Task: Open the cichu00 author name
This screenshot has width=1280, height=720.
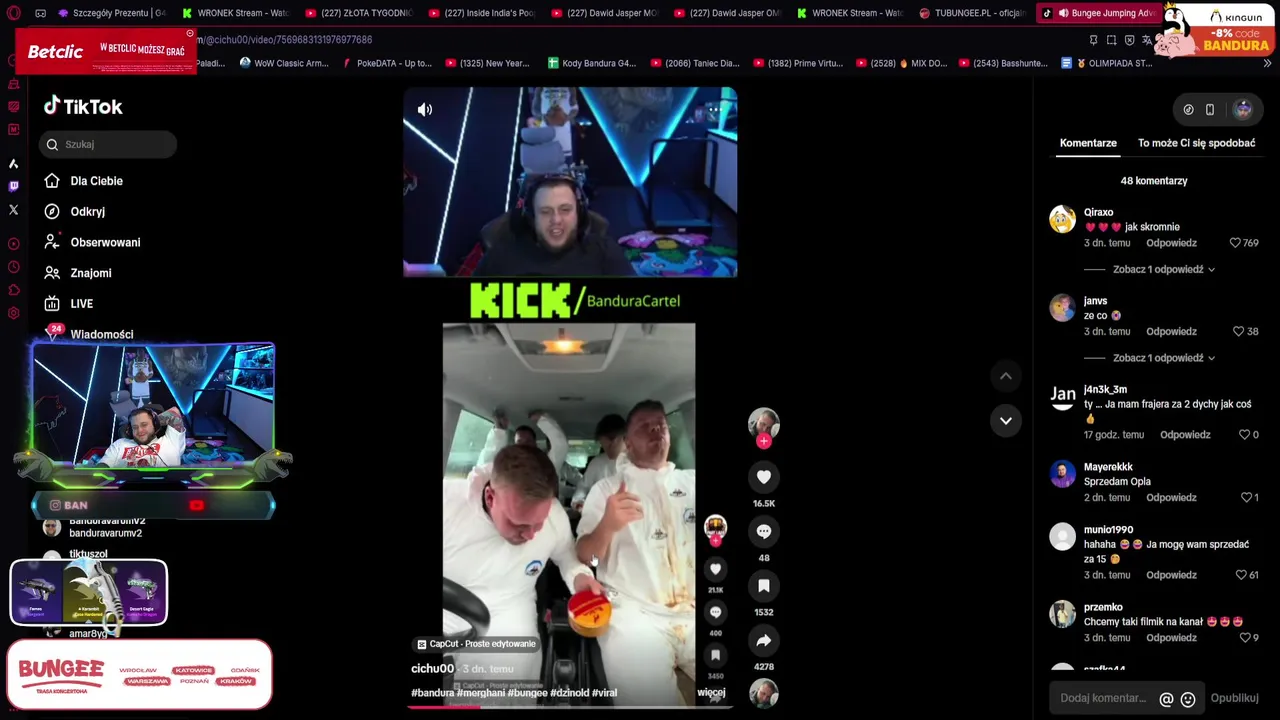Action: pyautogui.click(x=432, y=668)
